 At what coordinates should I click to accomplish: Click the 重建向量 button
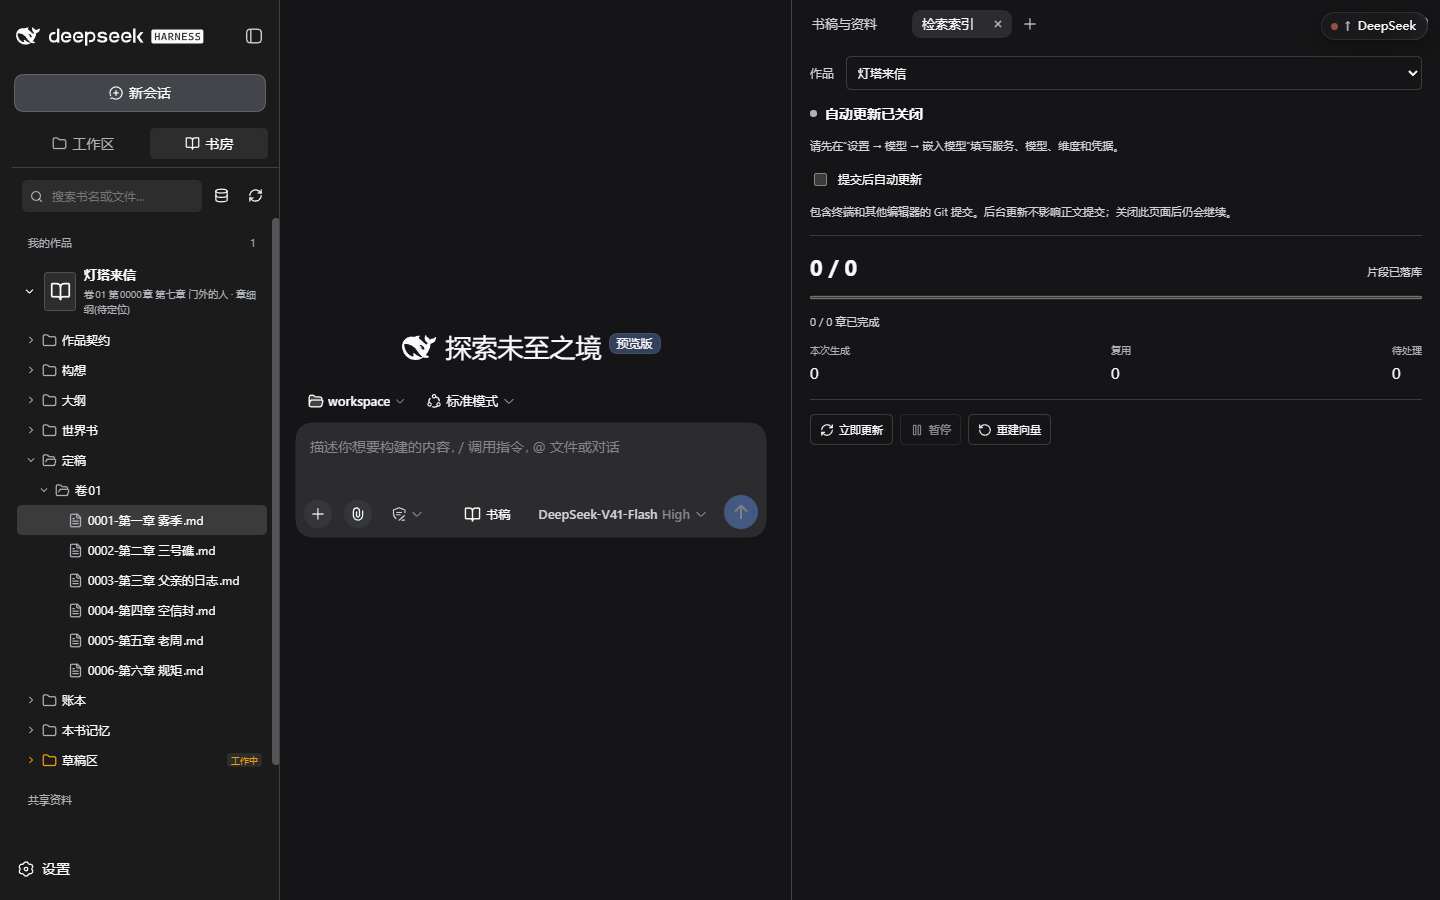(x=1009, y=430)
